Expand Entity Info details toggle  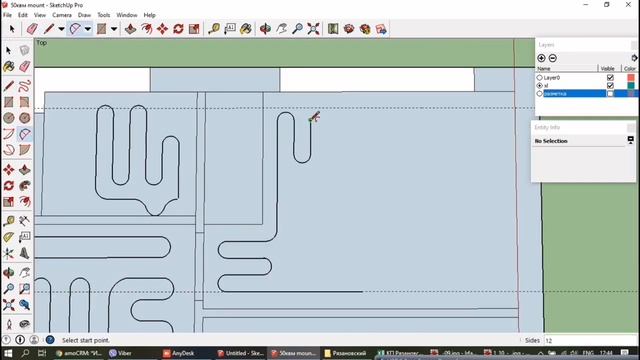coord(631,140)
